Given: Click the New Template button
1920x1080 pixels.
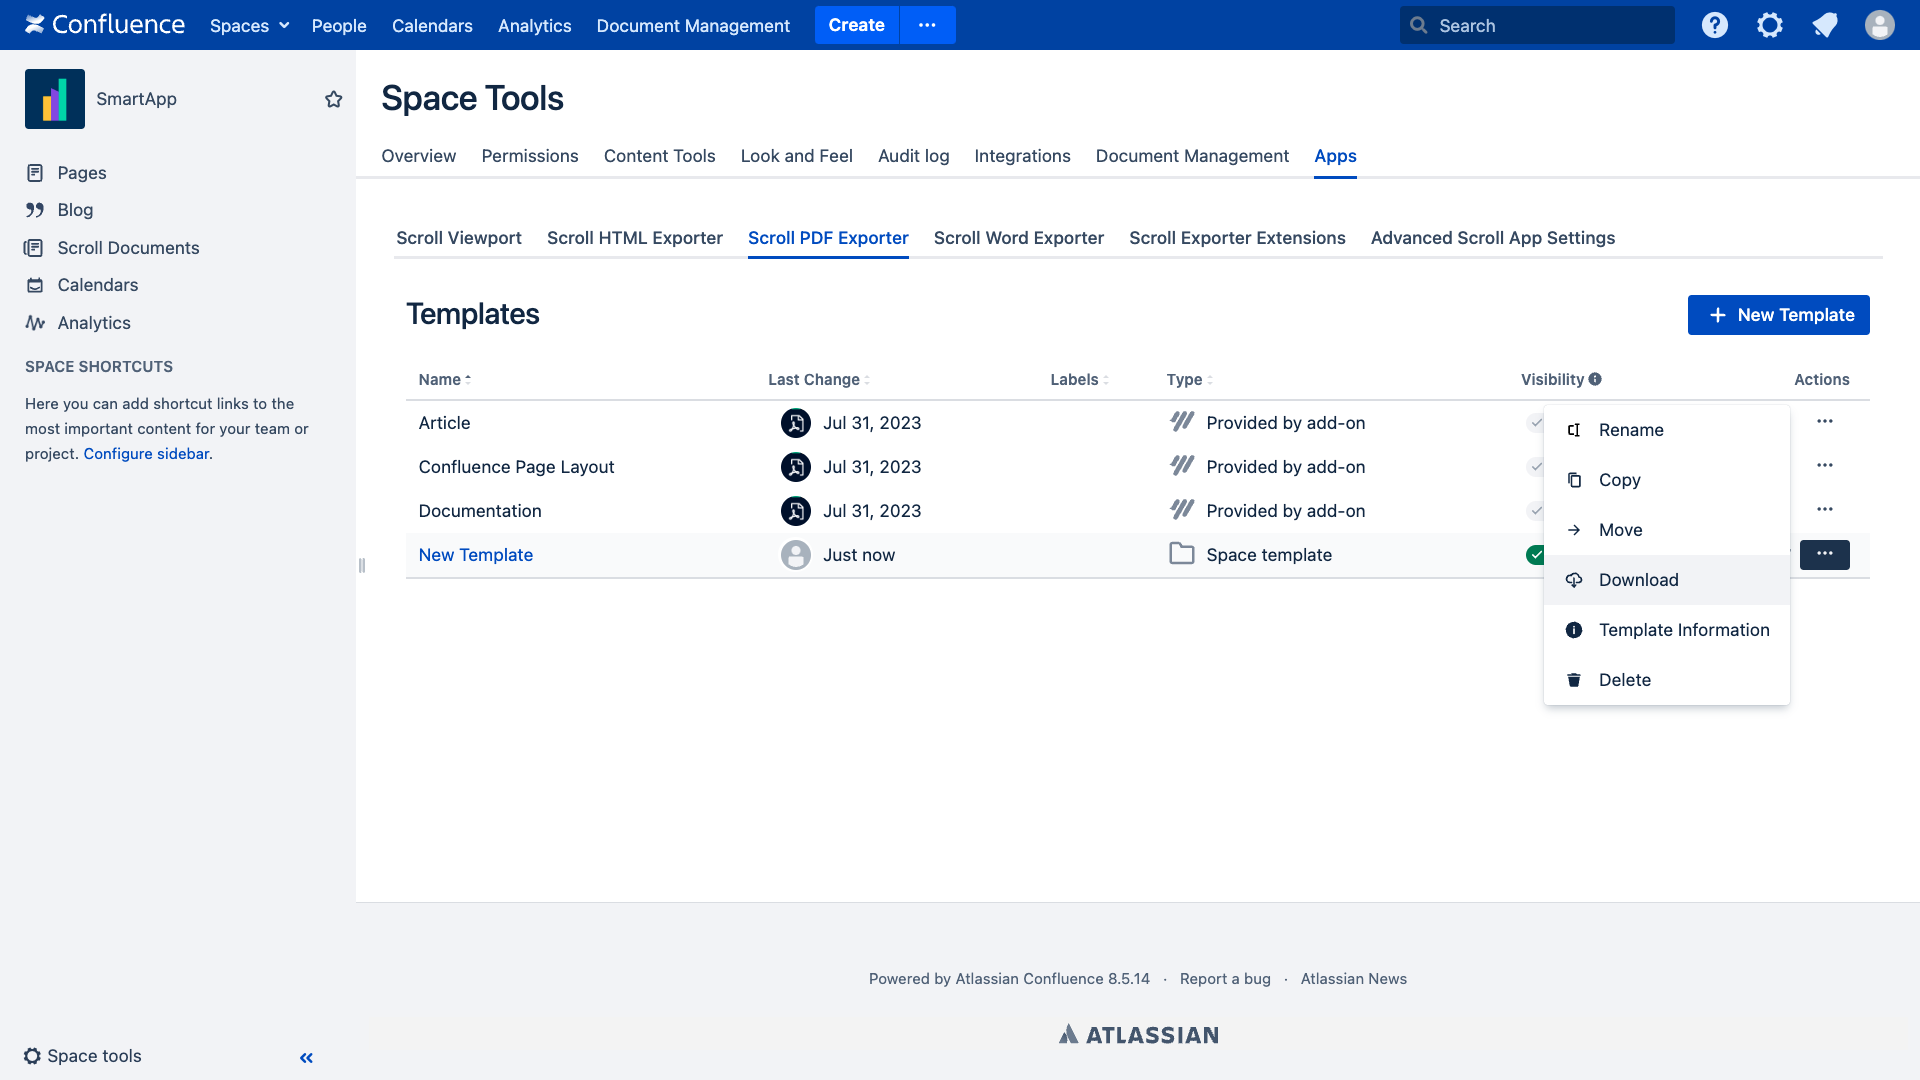Looking at the screenshot, I should (x=1778, y=315).
